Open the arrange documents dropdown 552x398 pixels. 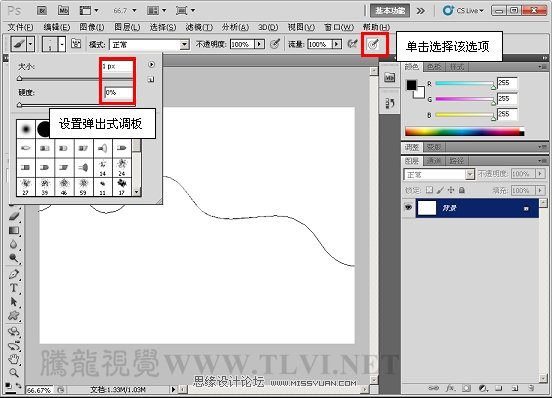(156, 11)
